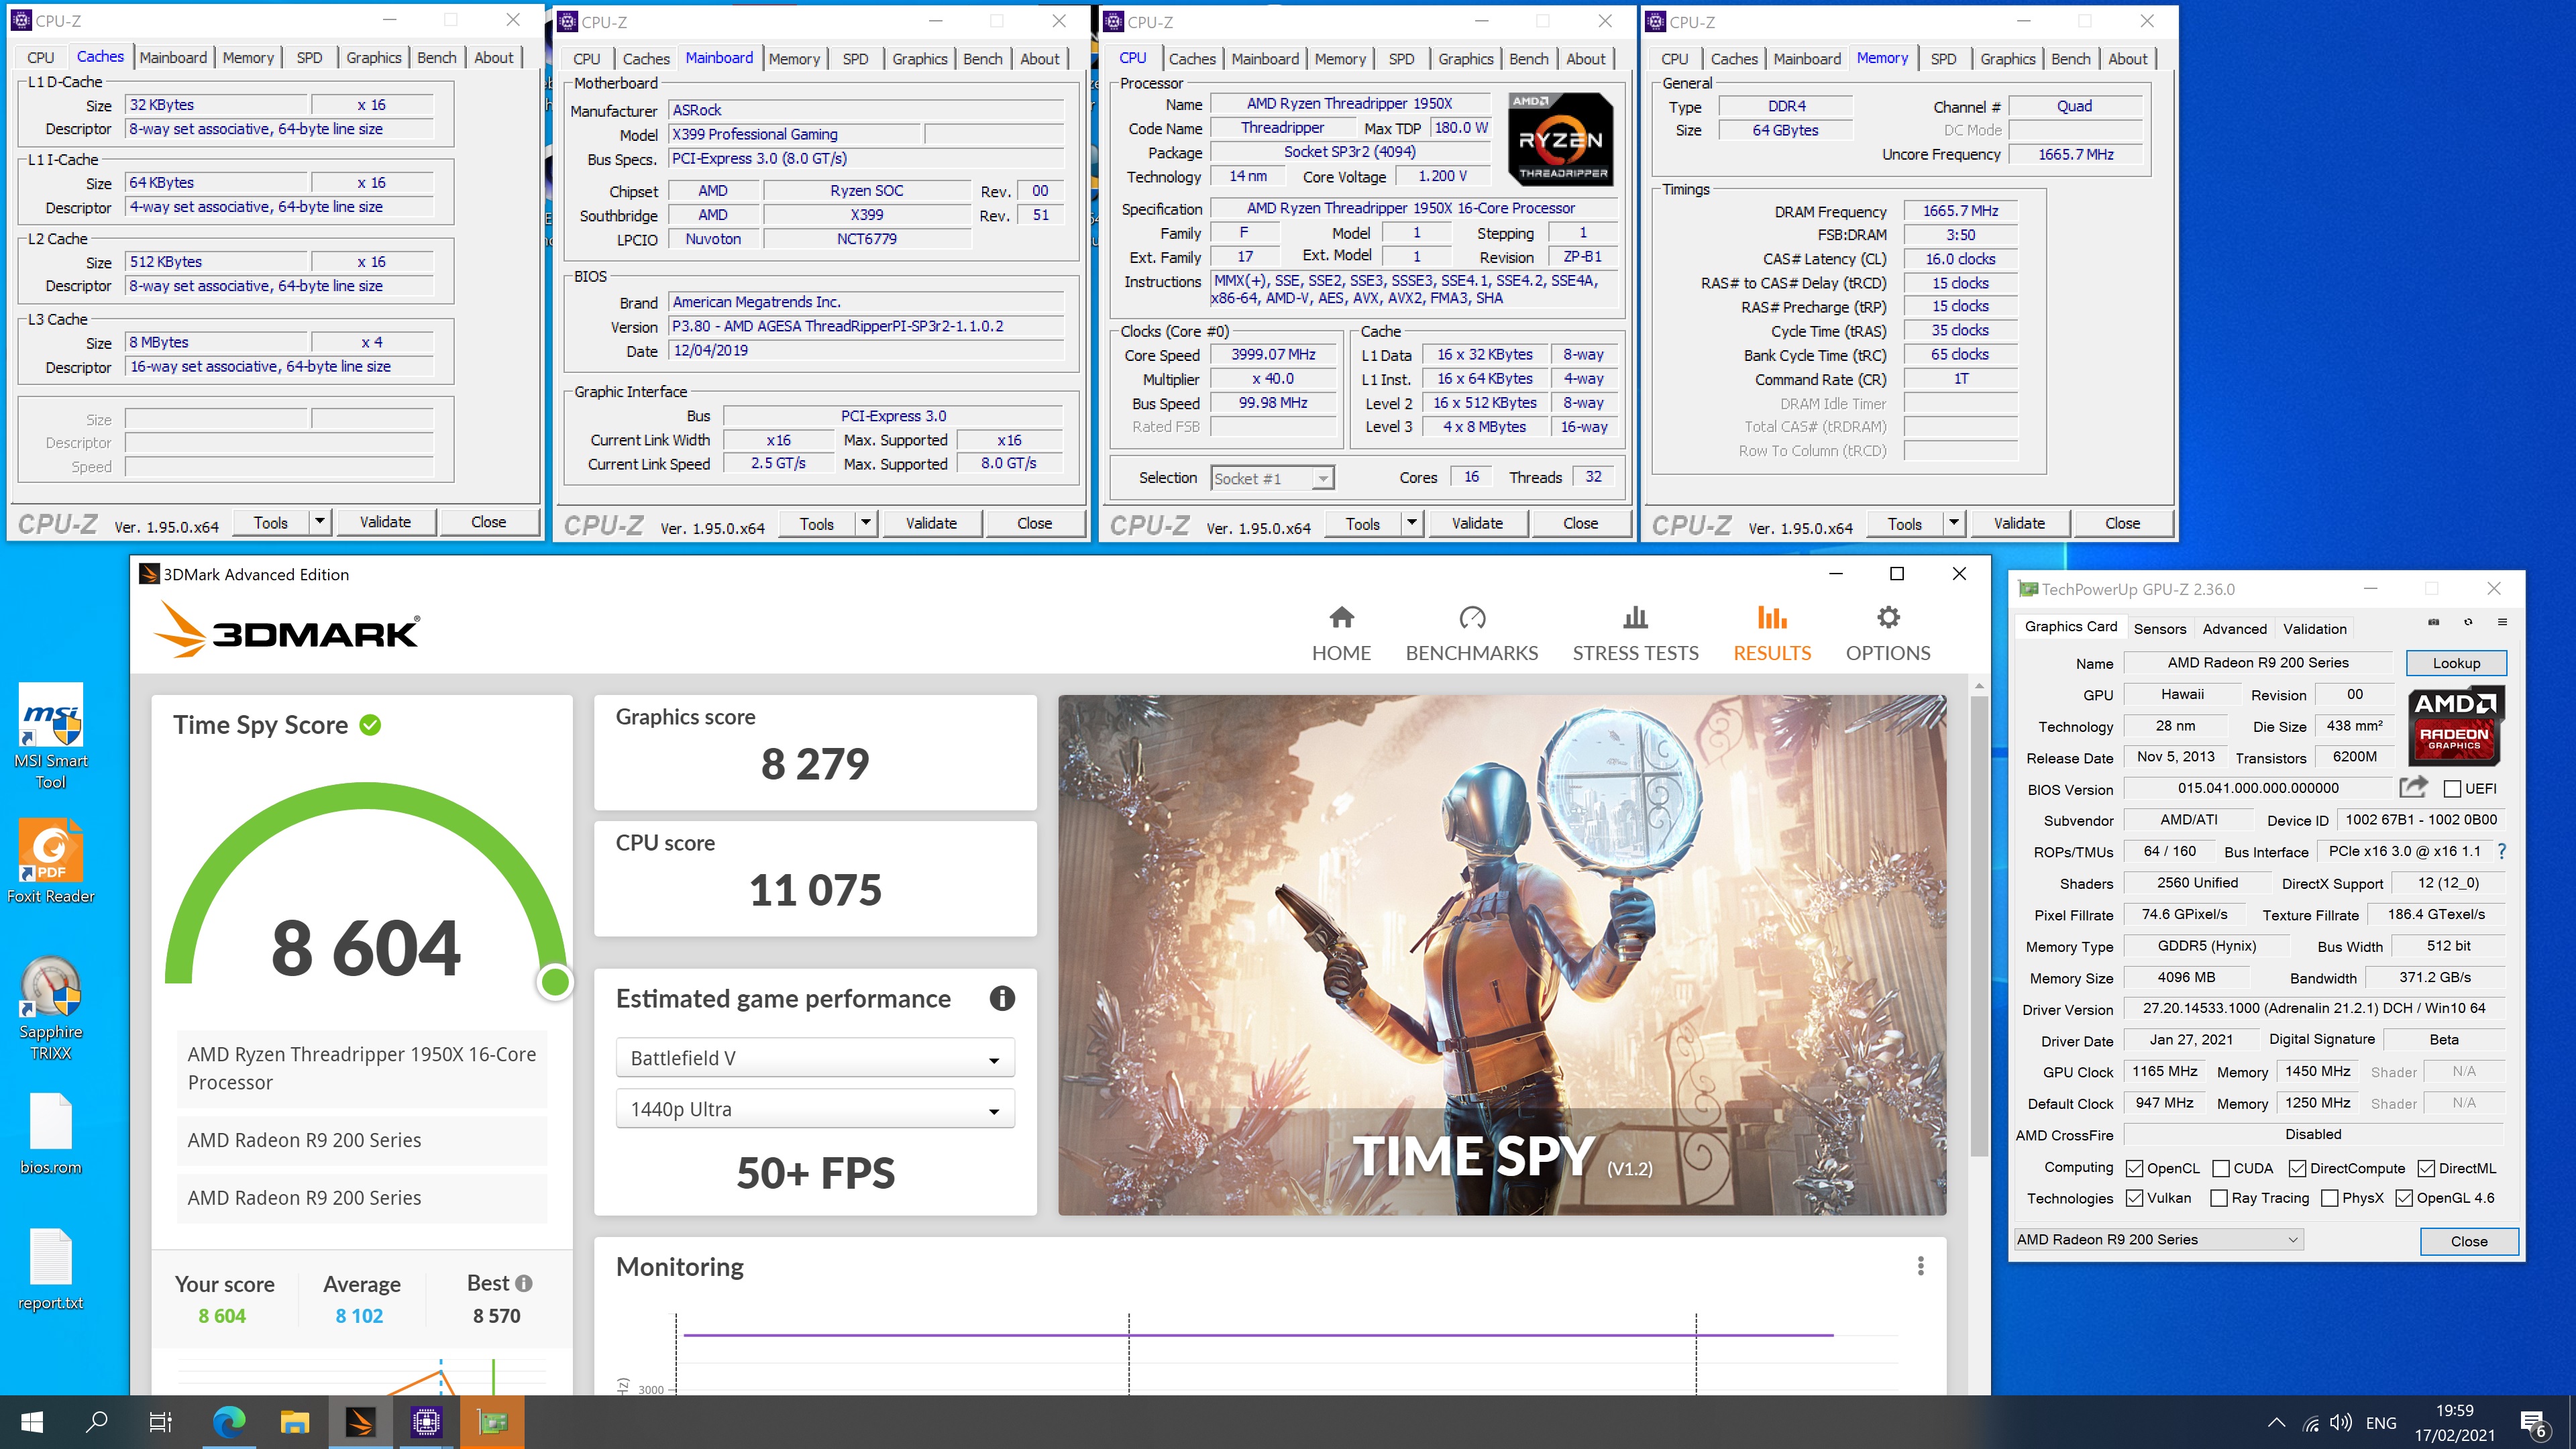Expand Tools arrow in Mainboard CPU-Z window

[x=866, y=523]
